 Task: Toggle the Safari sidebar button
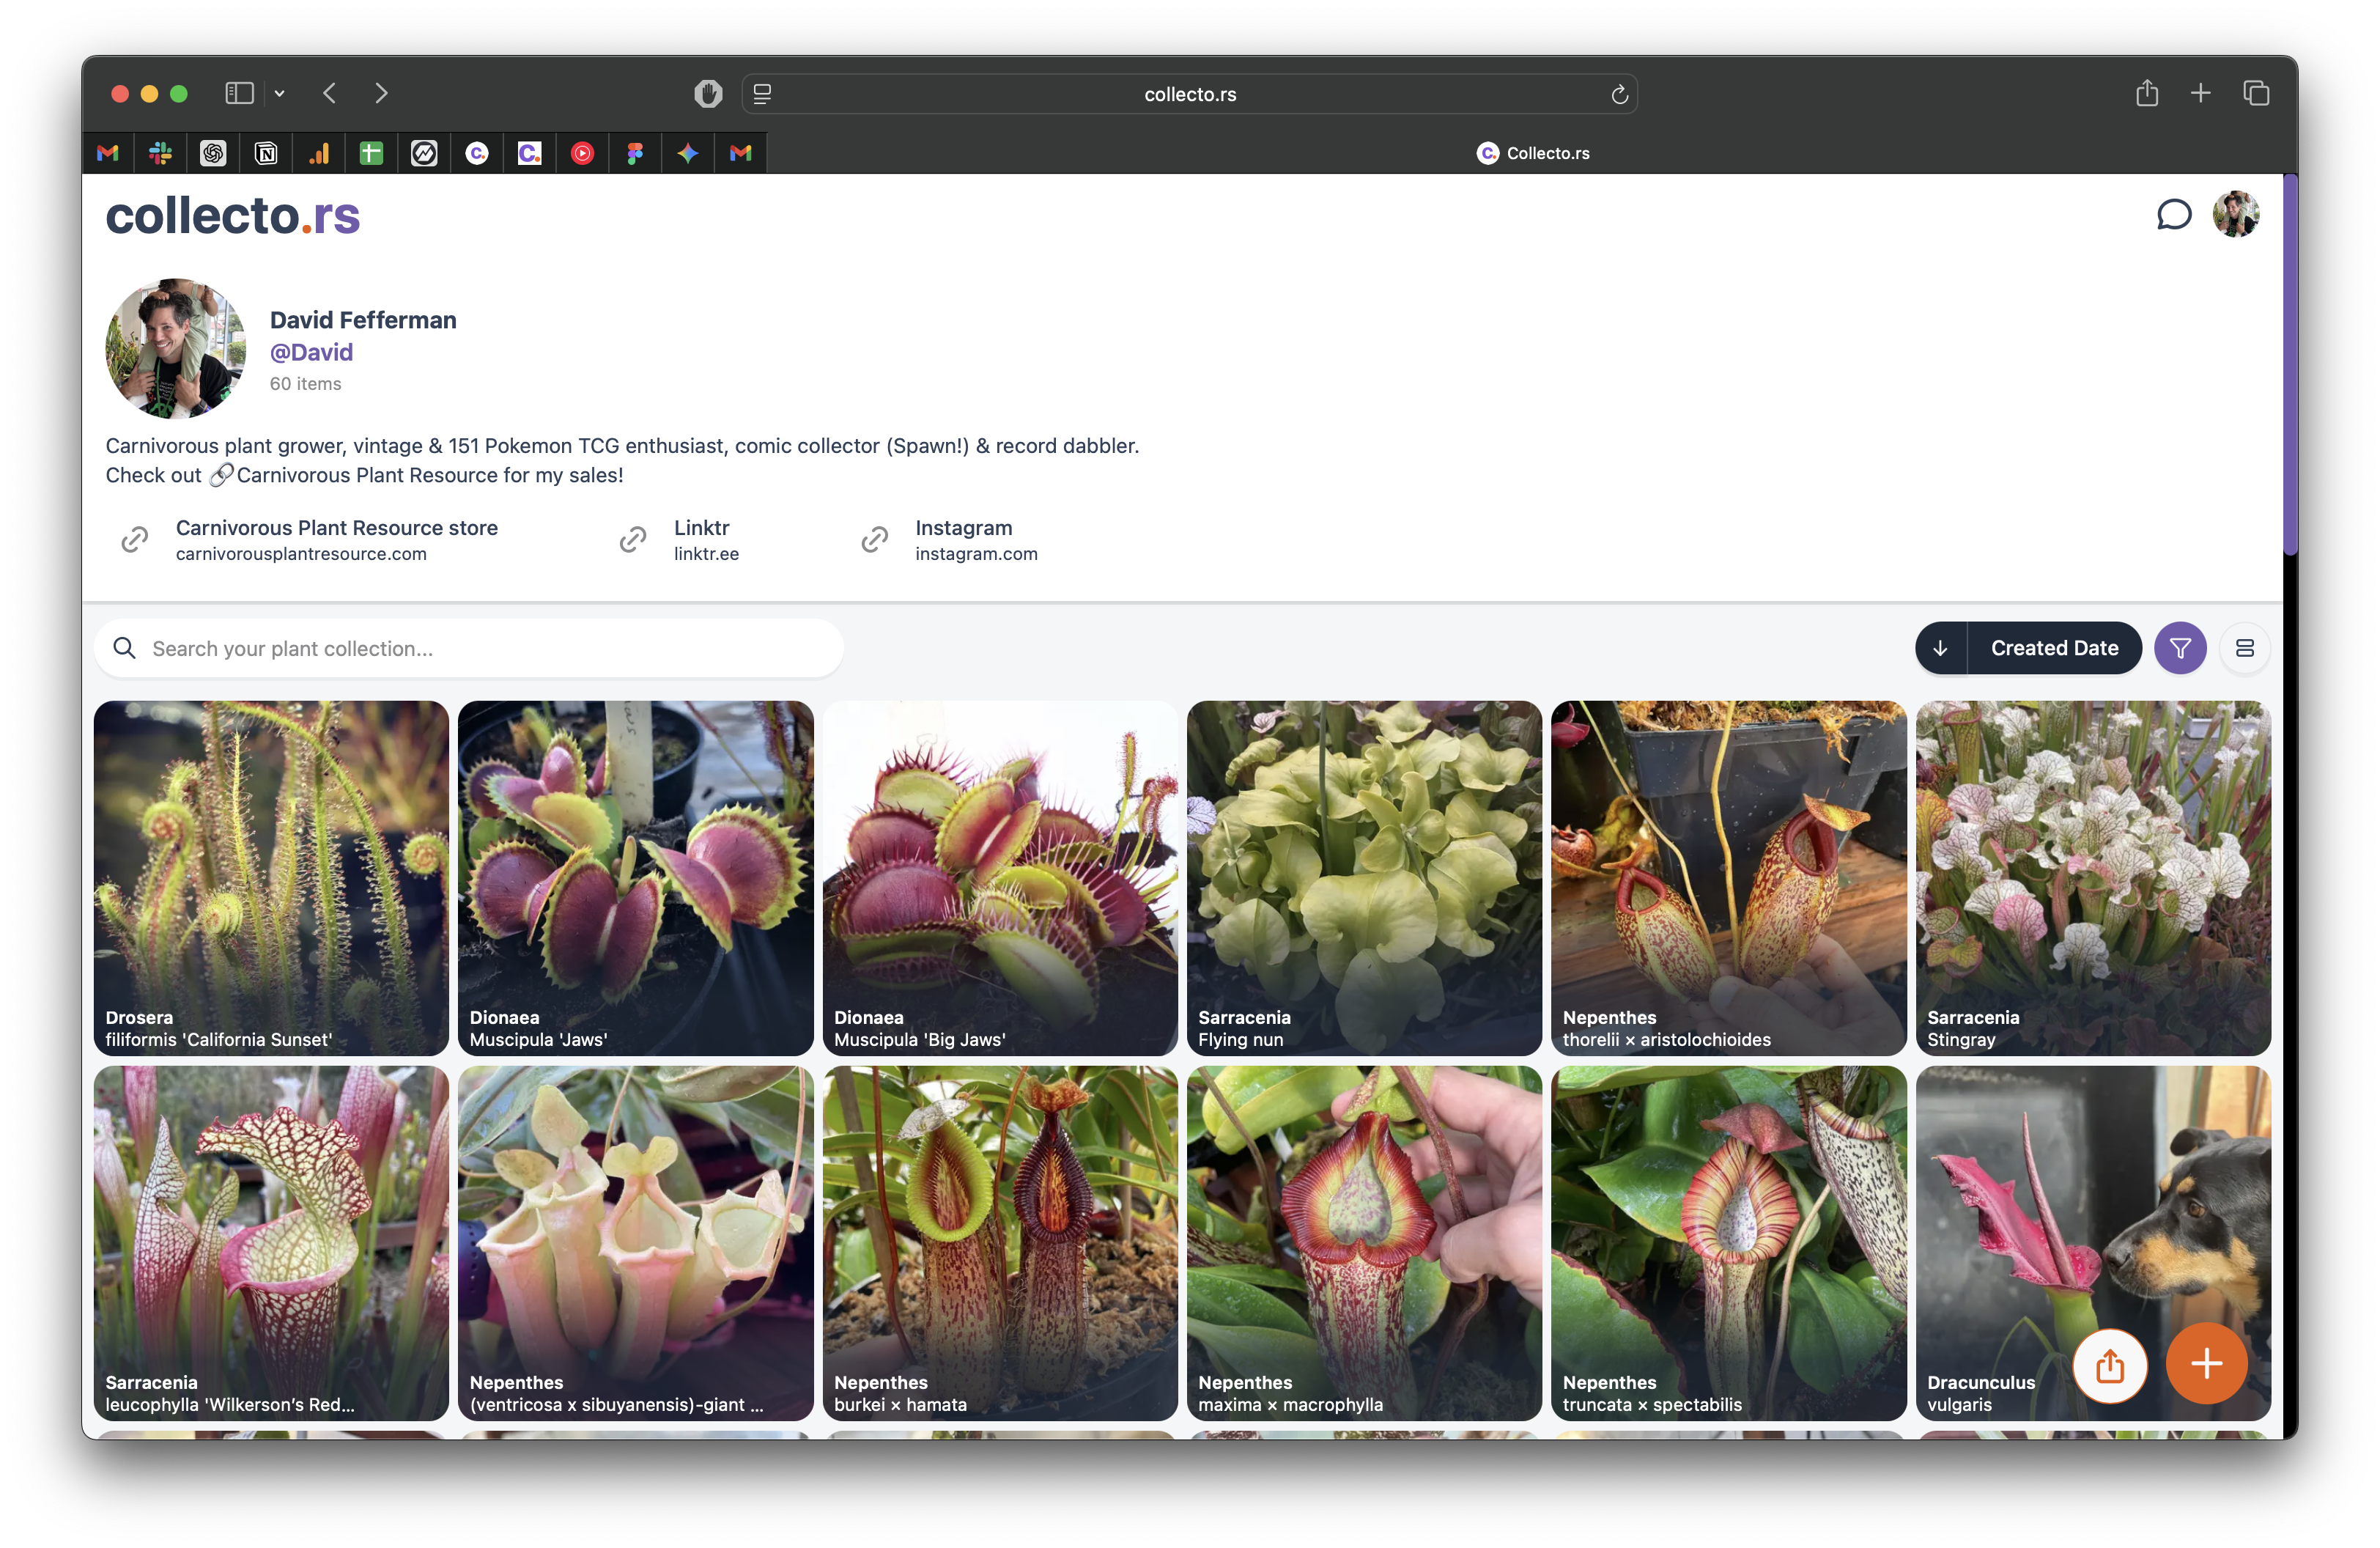[239, 93]
